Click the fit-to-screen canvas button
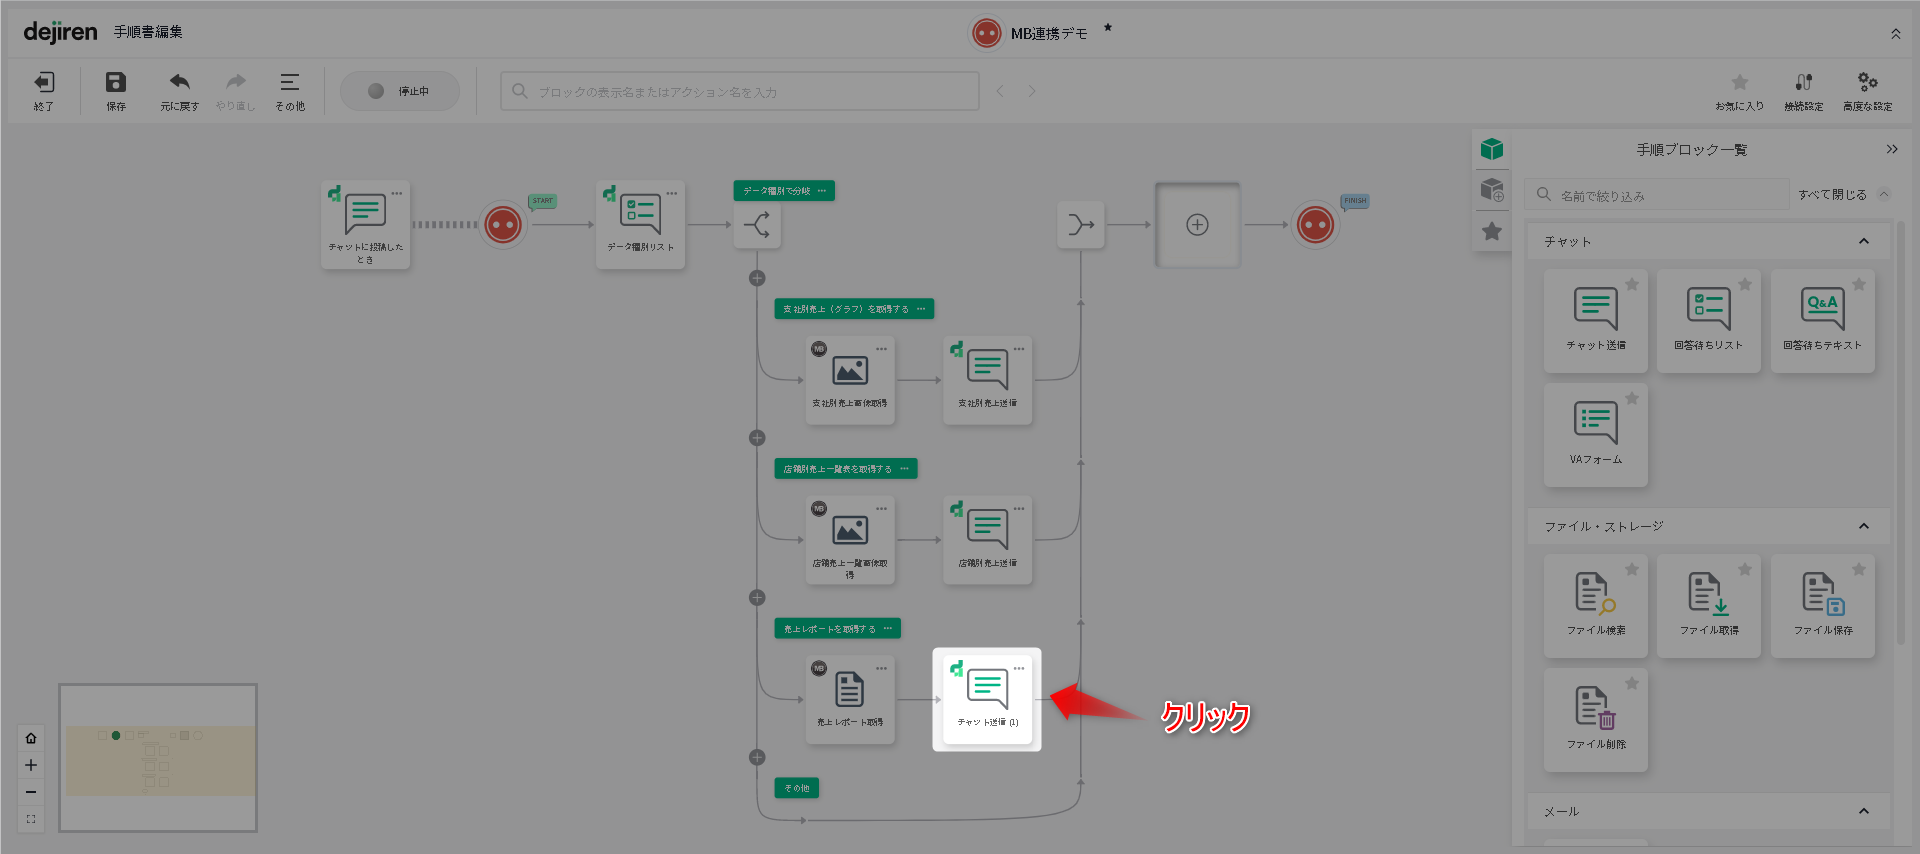 click(x=31, y=819)
